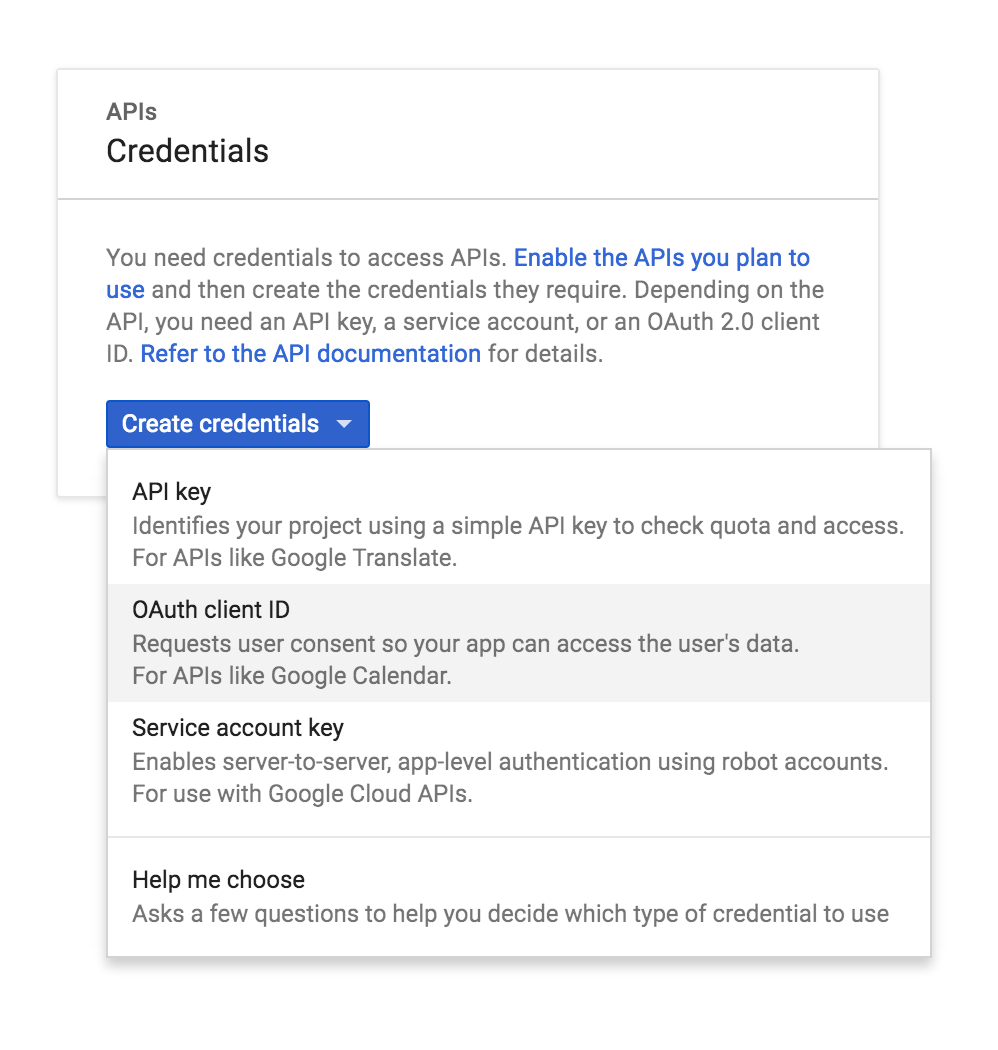Screen dimensions: 998x1050
Task: Select Service account key option
Action: point(519,761)
